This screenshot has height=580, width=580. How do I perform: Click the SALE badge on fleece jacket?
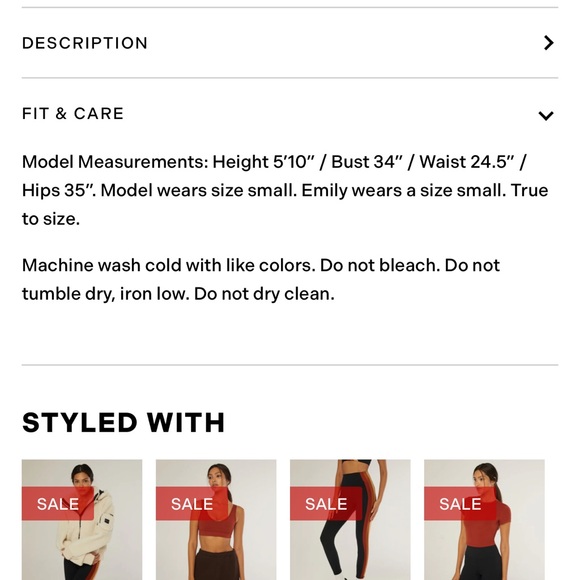(x=58, y=504)
